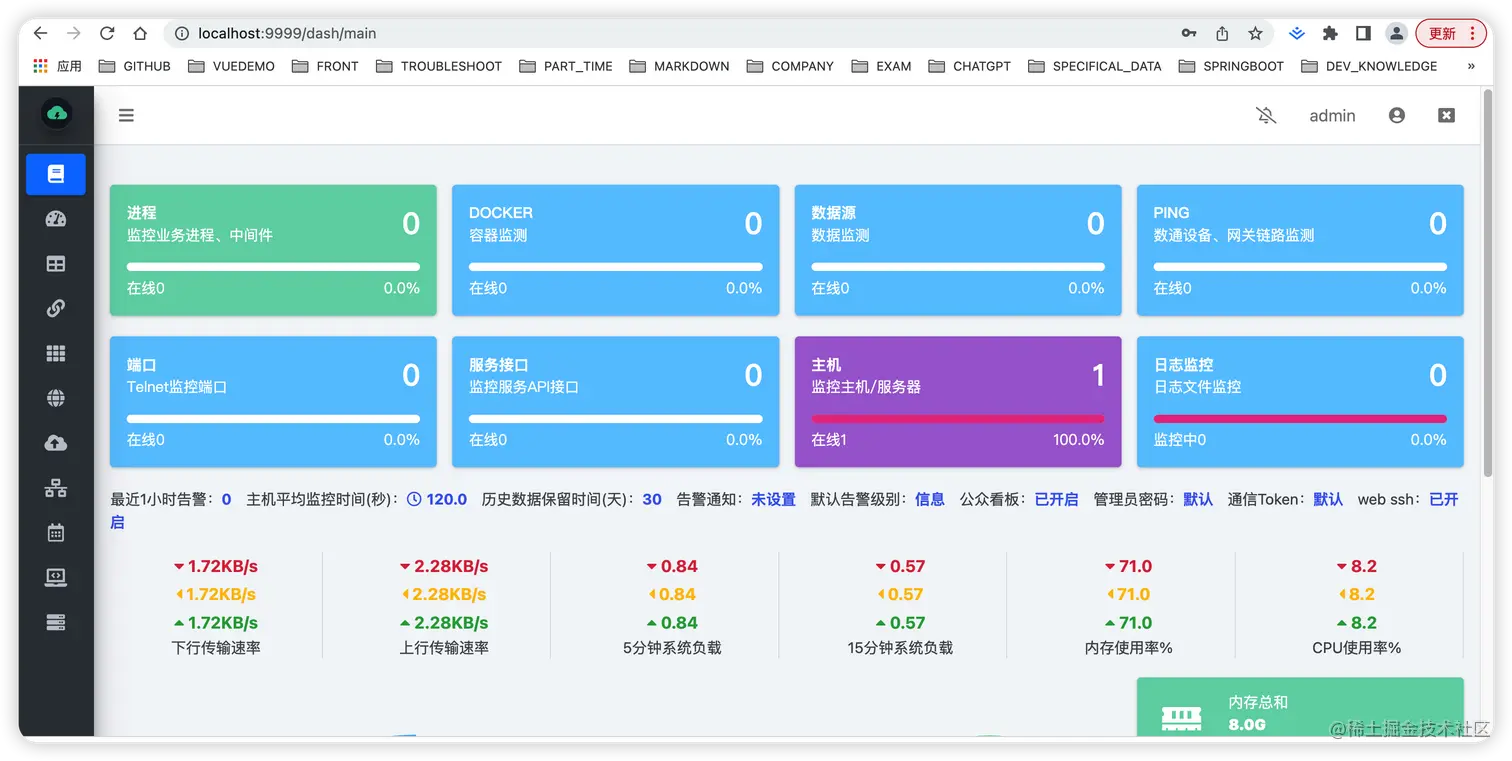
Task: Click the 默认 link beside 通信Token
Action: (x=1328, y=499)
